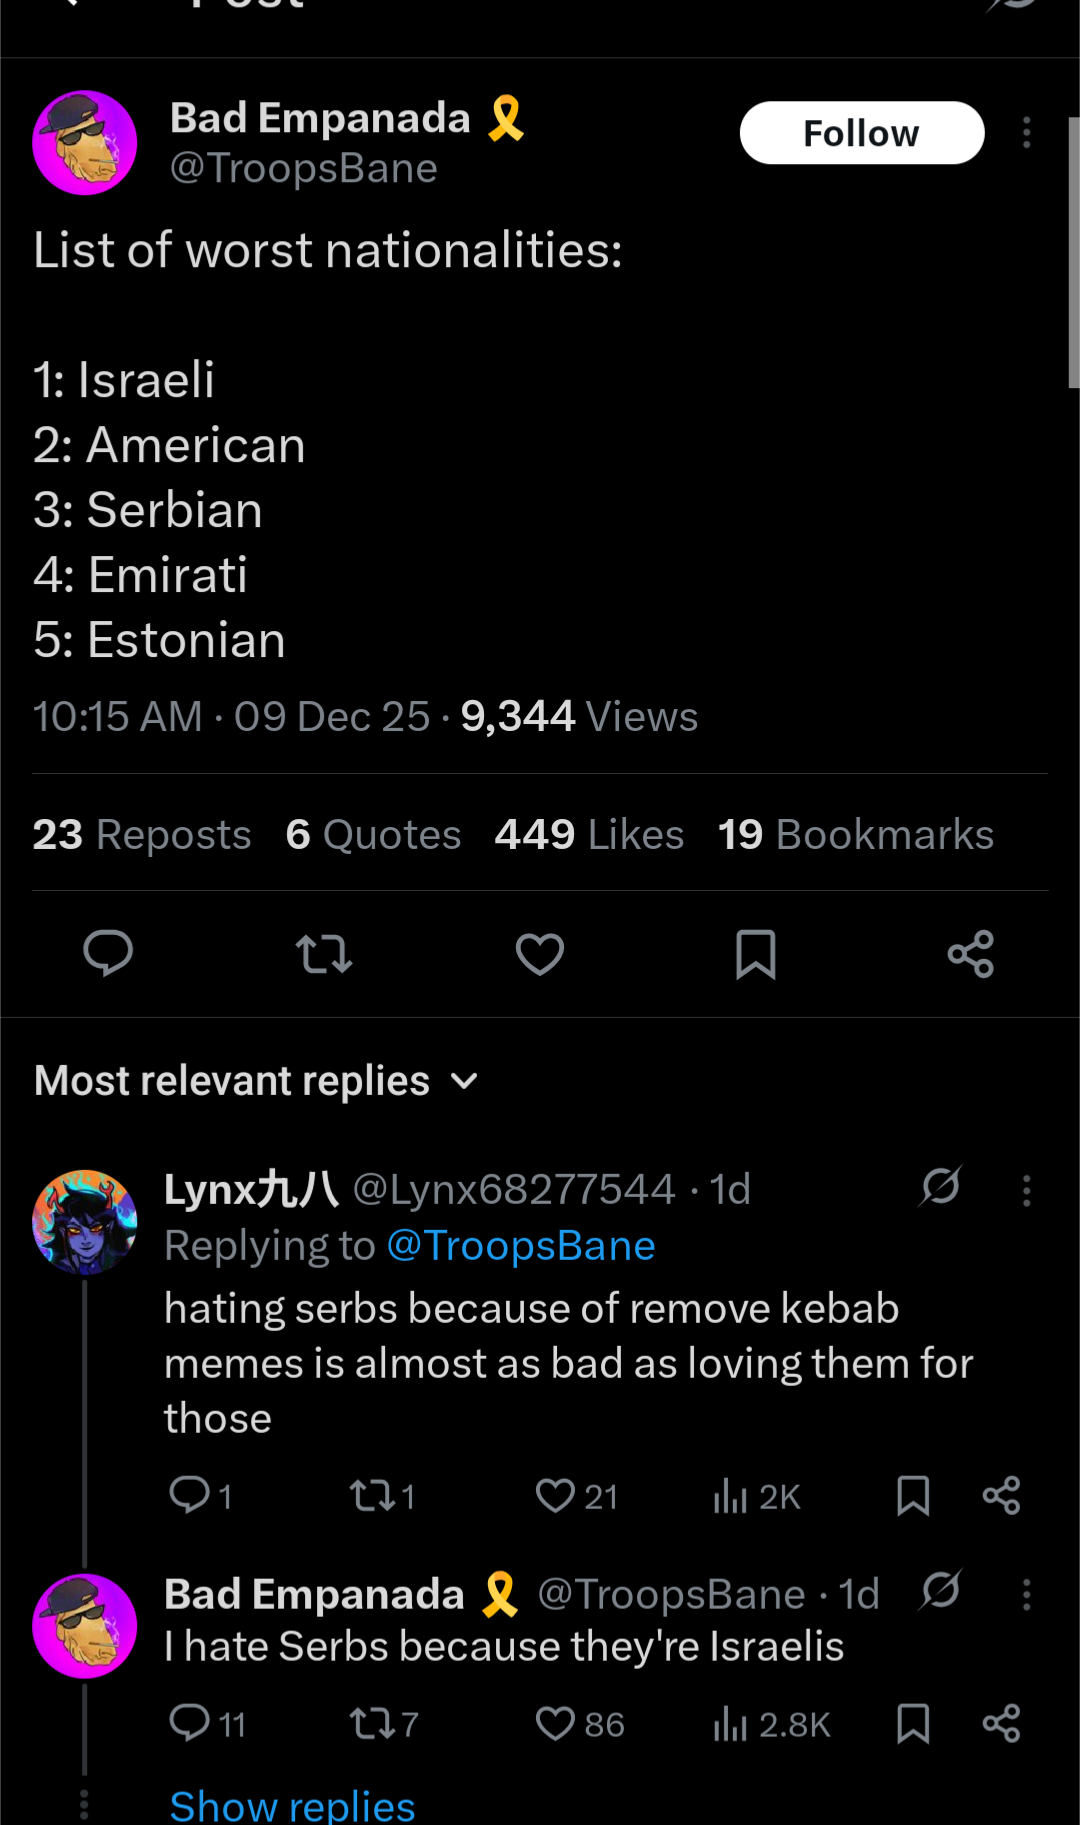View the 449 Likes list
Image resolution: width=1080 pixels, height=1825 pixels.
(x=589, y=835)
